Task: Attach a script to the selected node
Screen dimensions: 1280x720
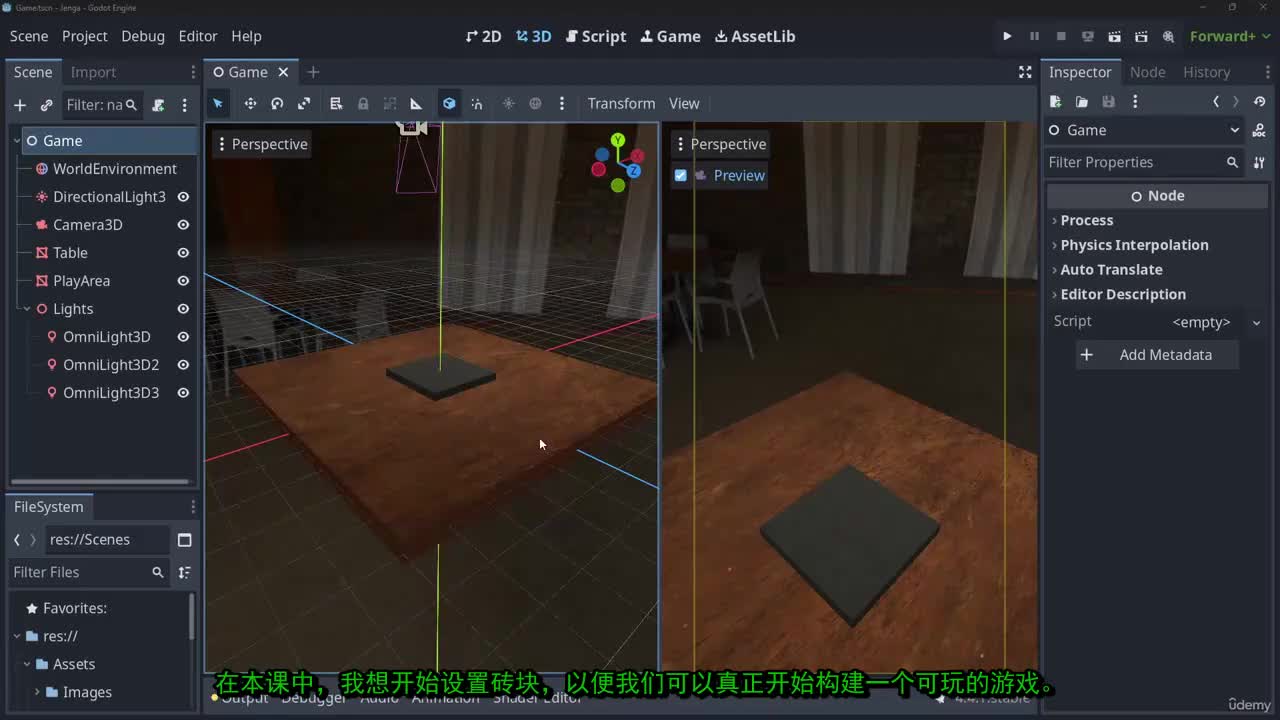Action: [158, 105]
